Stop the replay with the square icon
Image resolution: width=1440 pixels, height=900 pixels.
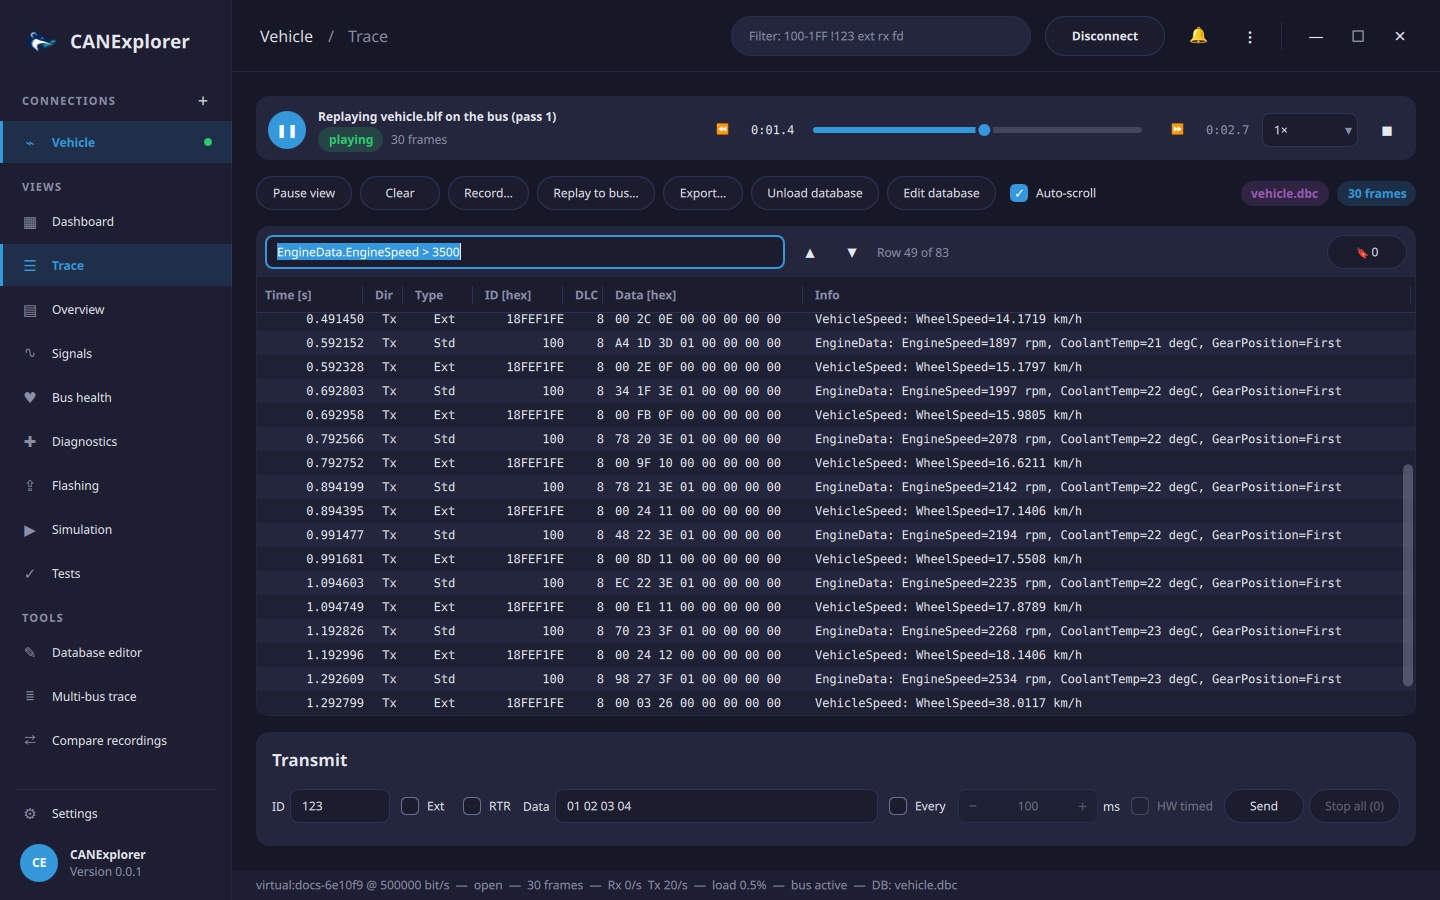[x=1387, y=131]
